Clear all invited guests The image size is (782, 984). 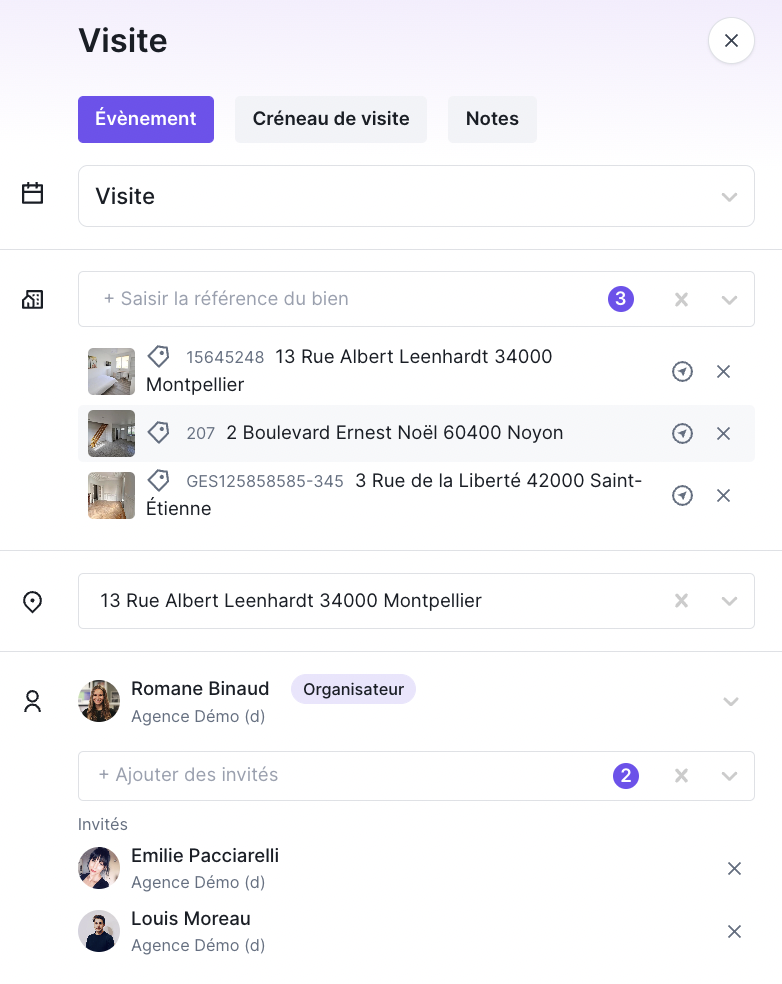[681, 776]
